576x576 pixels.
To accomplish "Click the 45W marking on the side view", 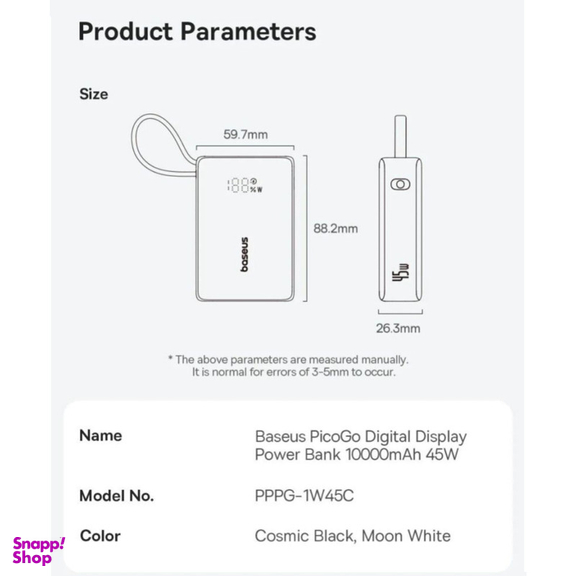I will [400, 273].
